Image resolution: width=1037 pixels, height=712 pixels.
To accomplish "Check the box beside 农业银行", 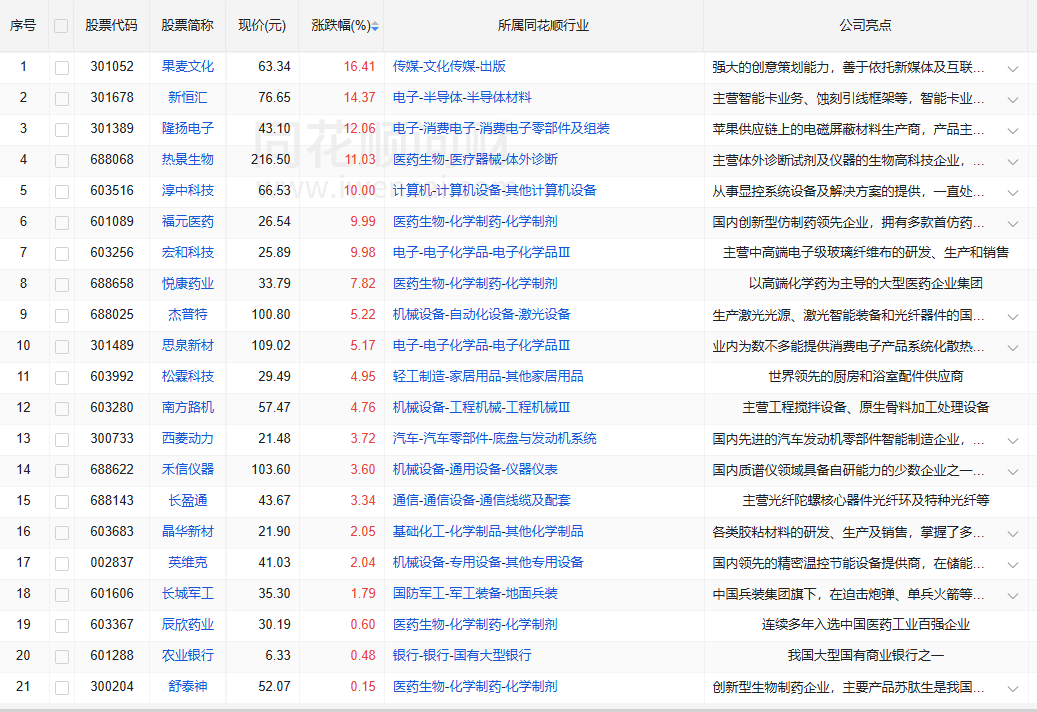I will [62, 656].
